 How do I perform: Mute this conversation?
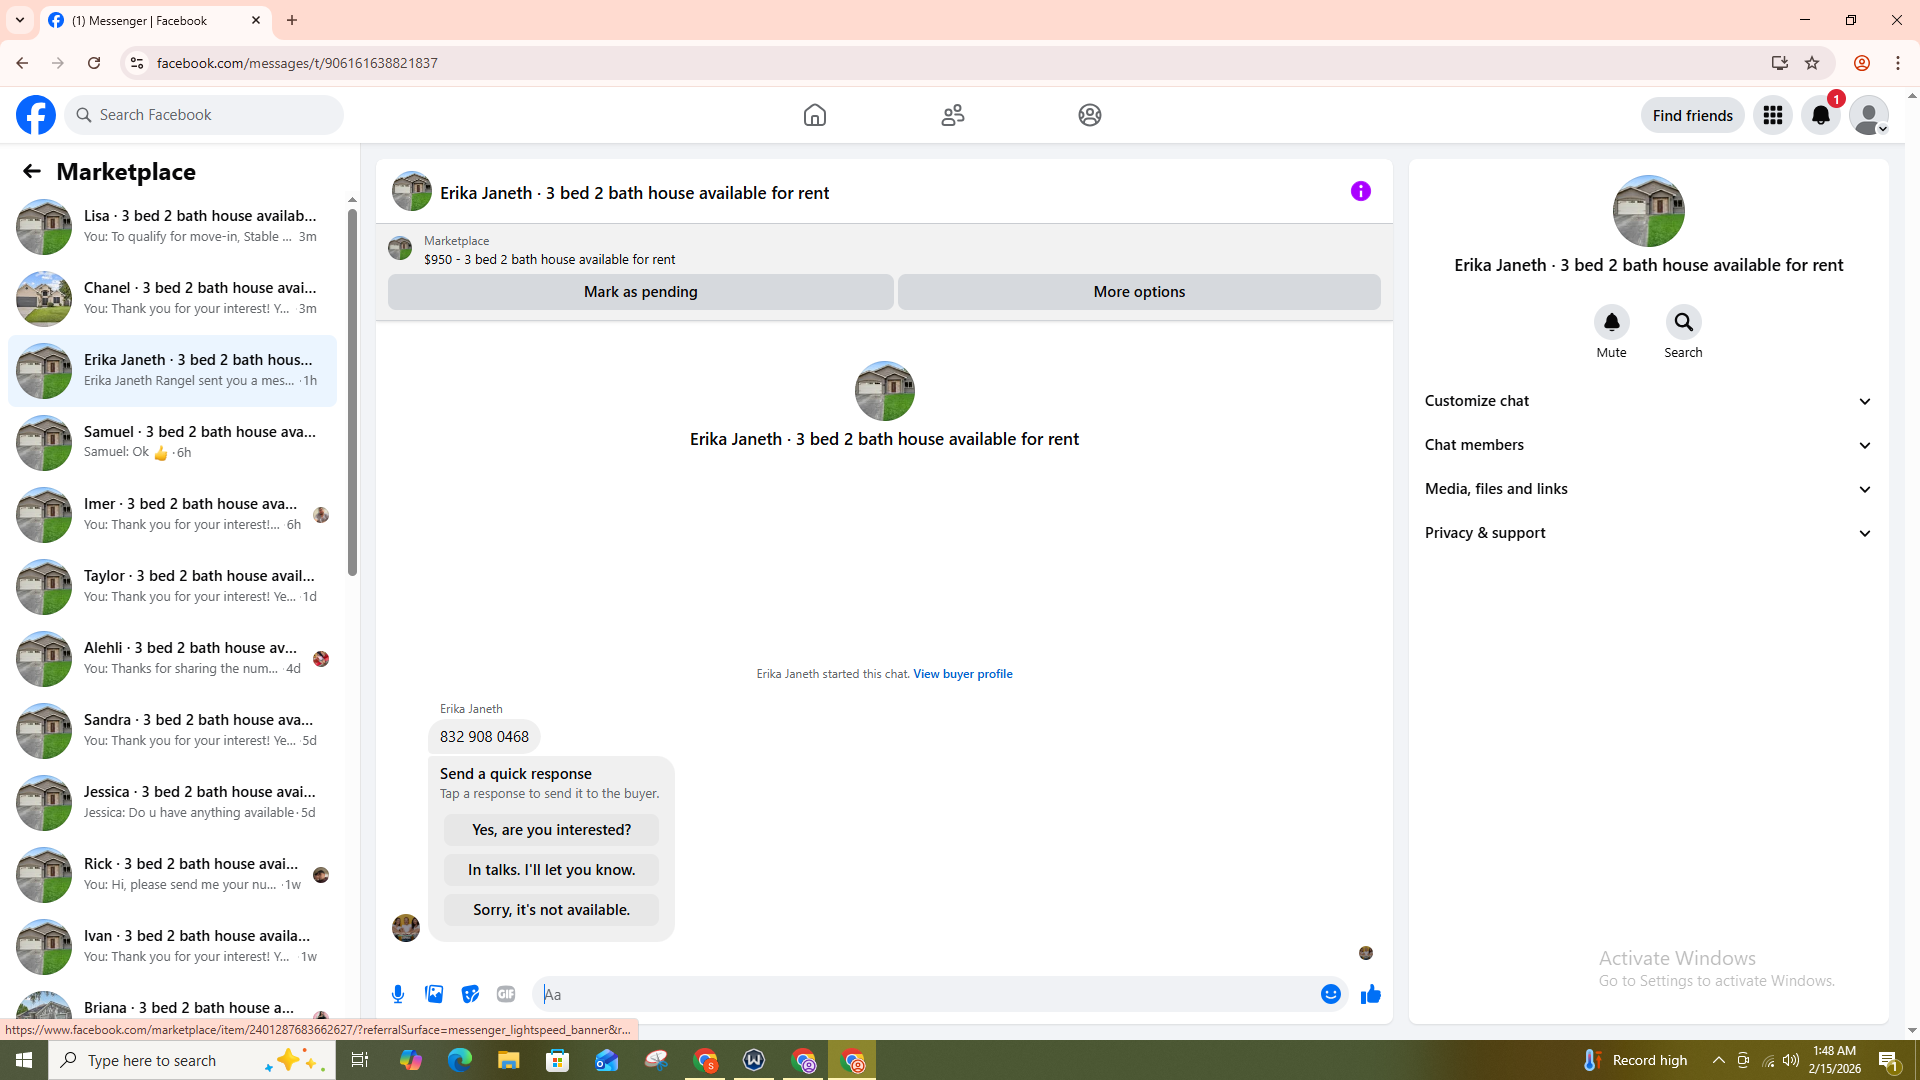pyautogui.click(x=1612, y=322)
